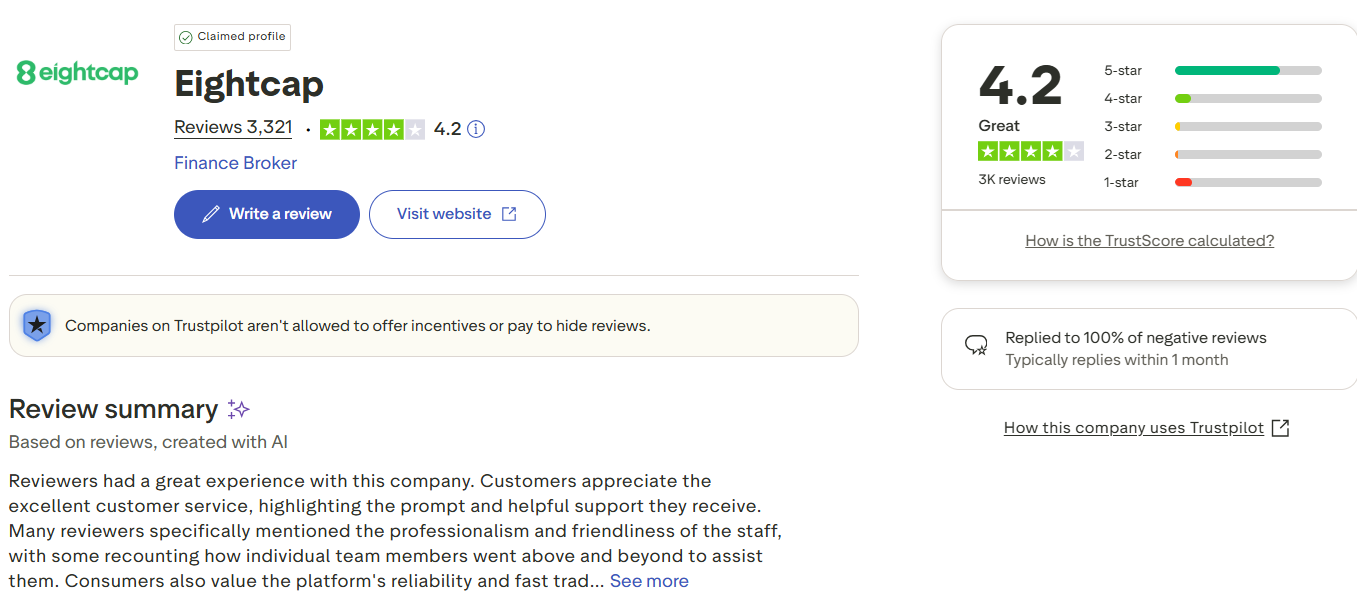Open the Finance Broker category link

tap(235, 163)
